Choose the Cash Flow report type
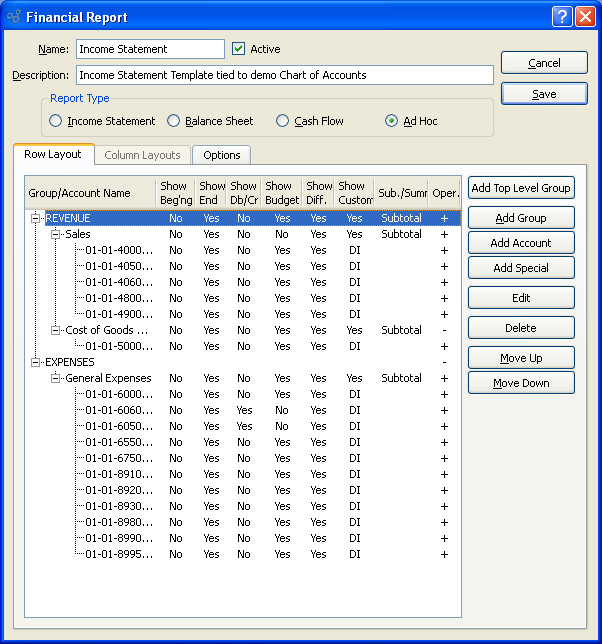 [x=283, y=121]
